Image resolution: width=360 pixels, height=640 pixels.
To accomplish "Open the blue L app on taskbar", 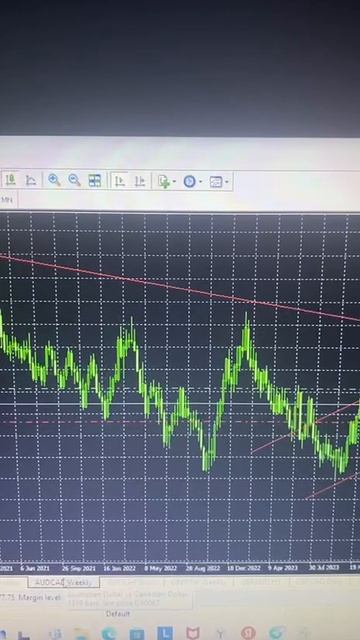I will point(164,633).
